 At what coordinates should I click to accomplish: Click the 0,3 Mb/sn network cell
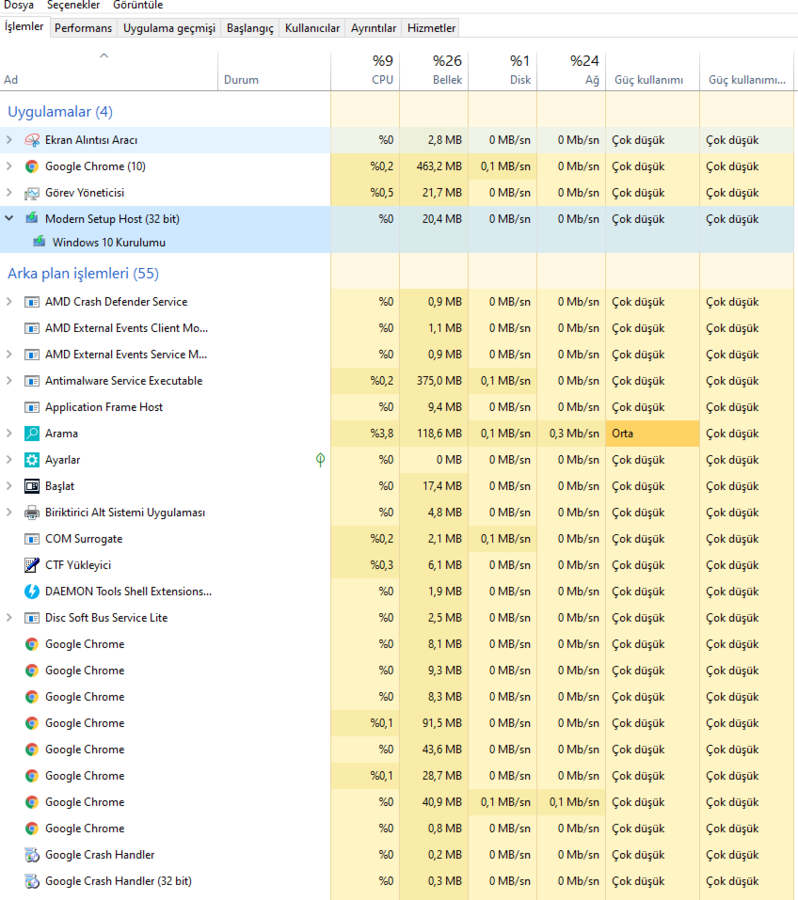pyautogui.click(x=571, y=433)
